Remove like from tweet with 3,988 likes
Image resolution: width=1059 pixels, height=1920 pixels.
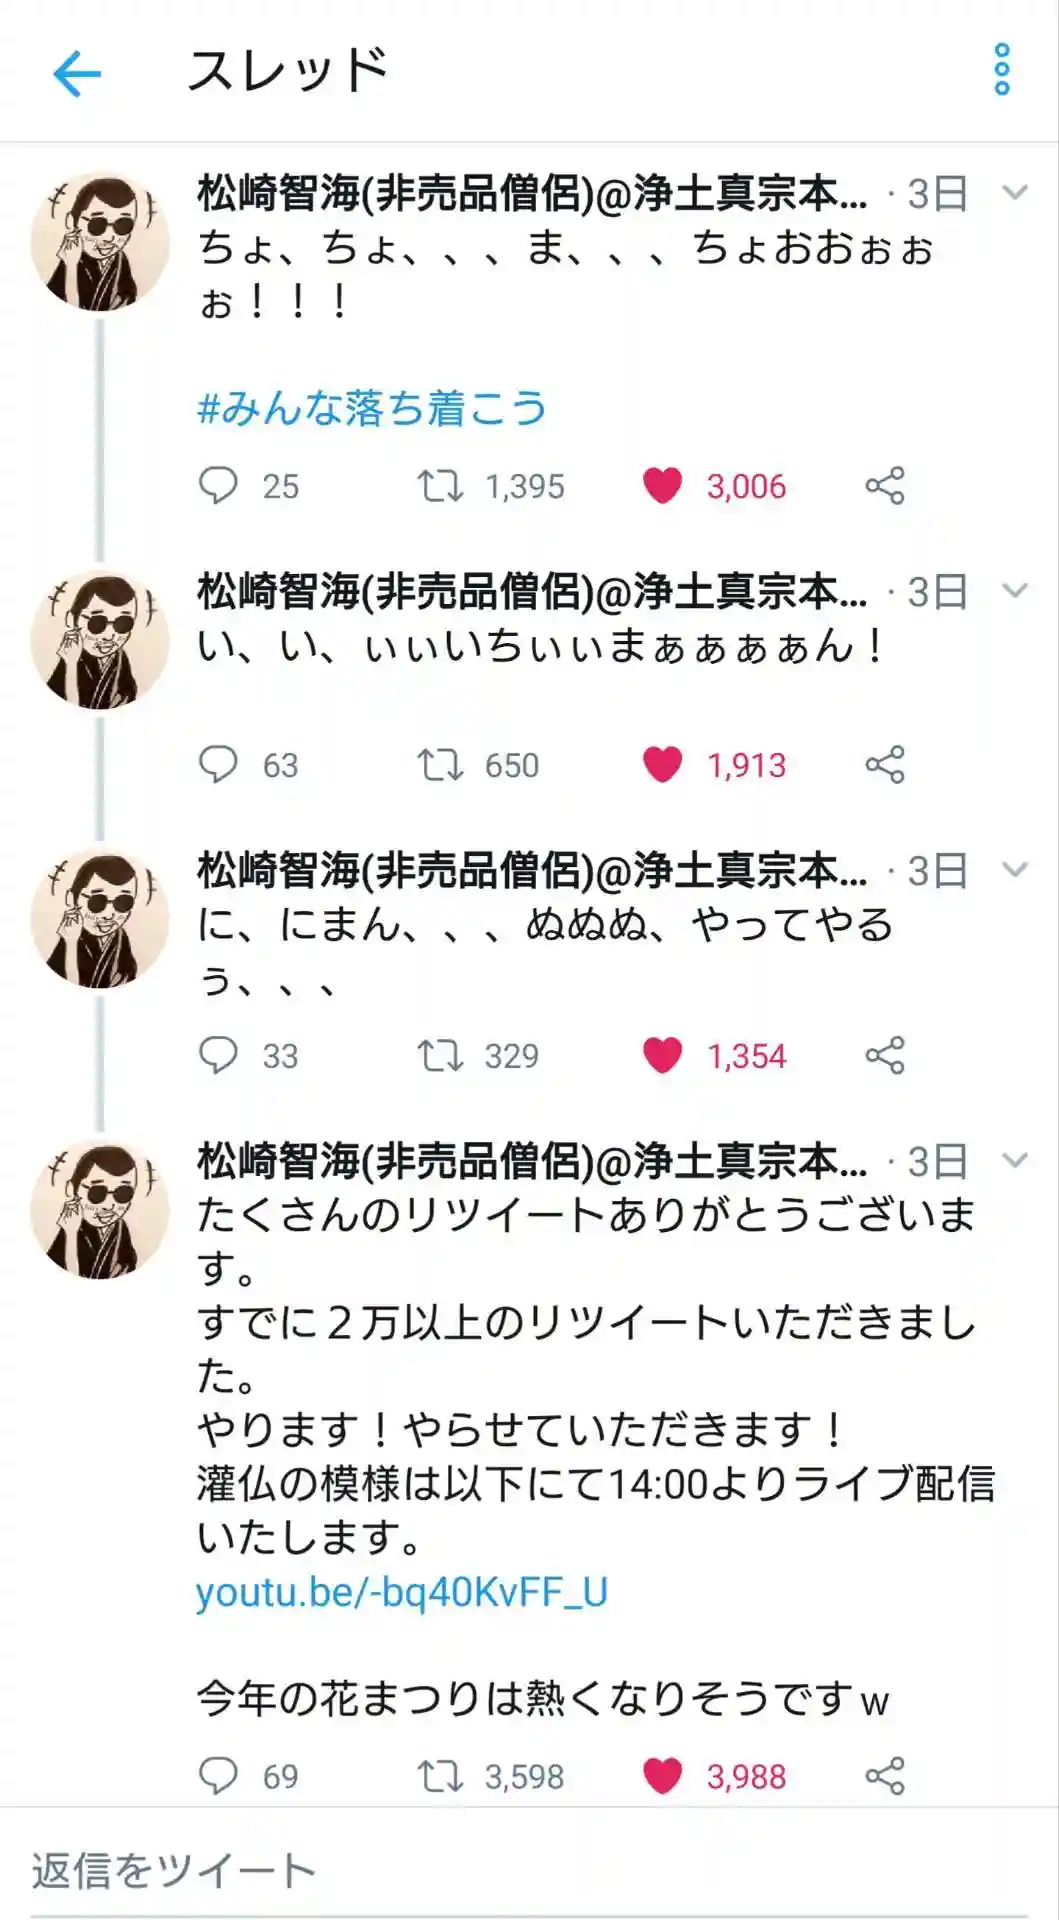(662, 1776)
